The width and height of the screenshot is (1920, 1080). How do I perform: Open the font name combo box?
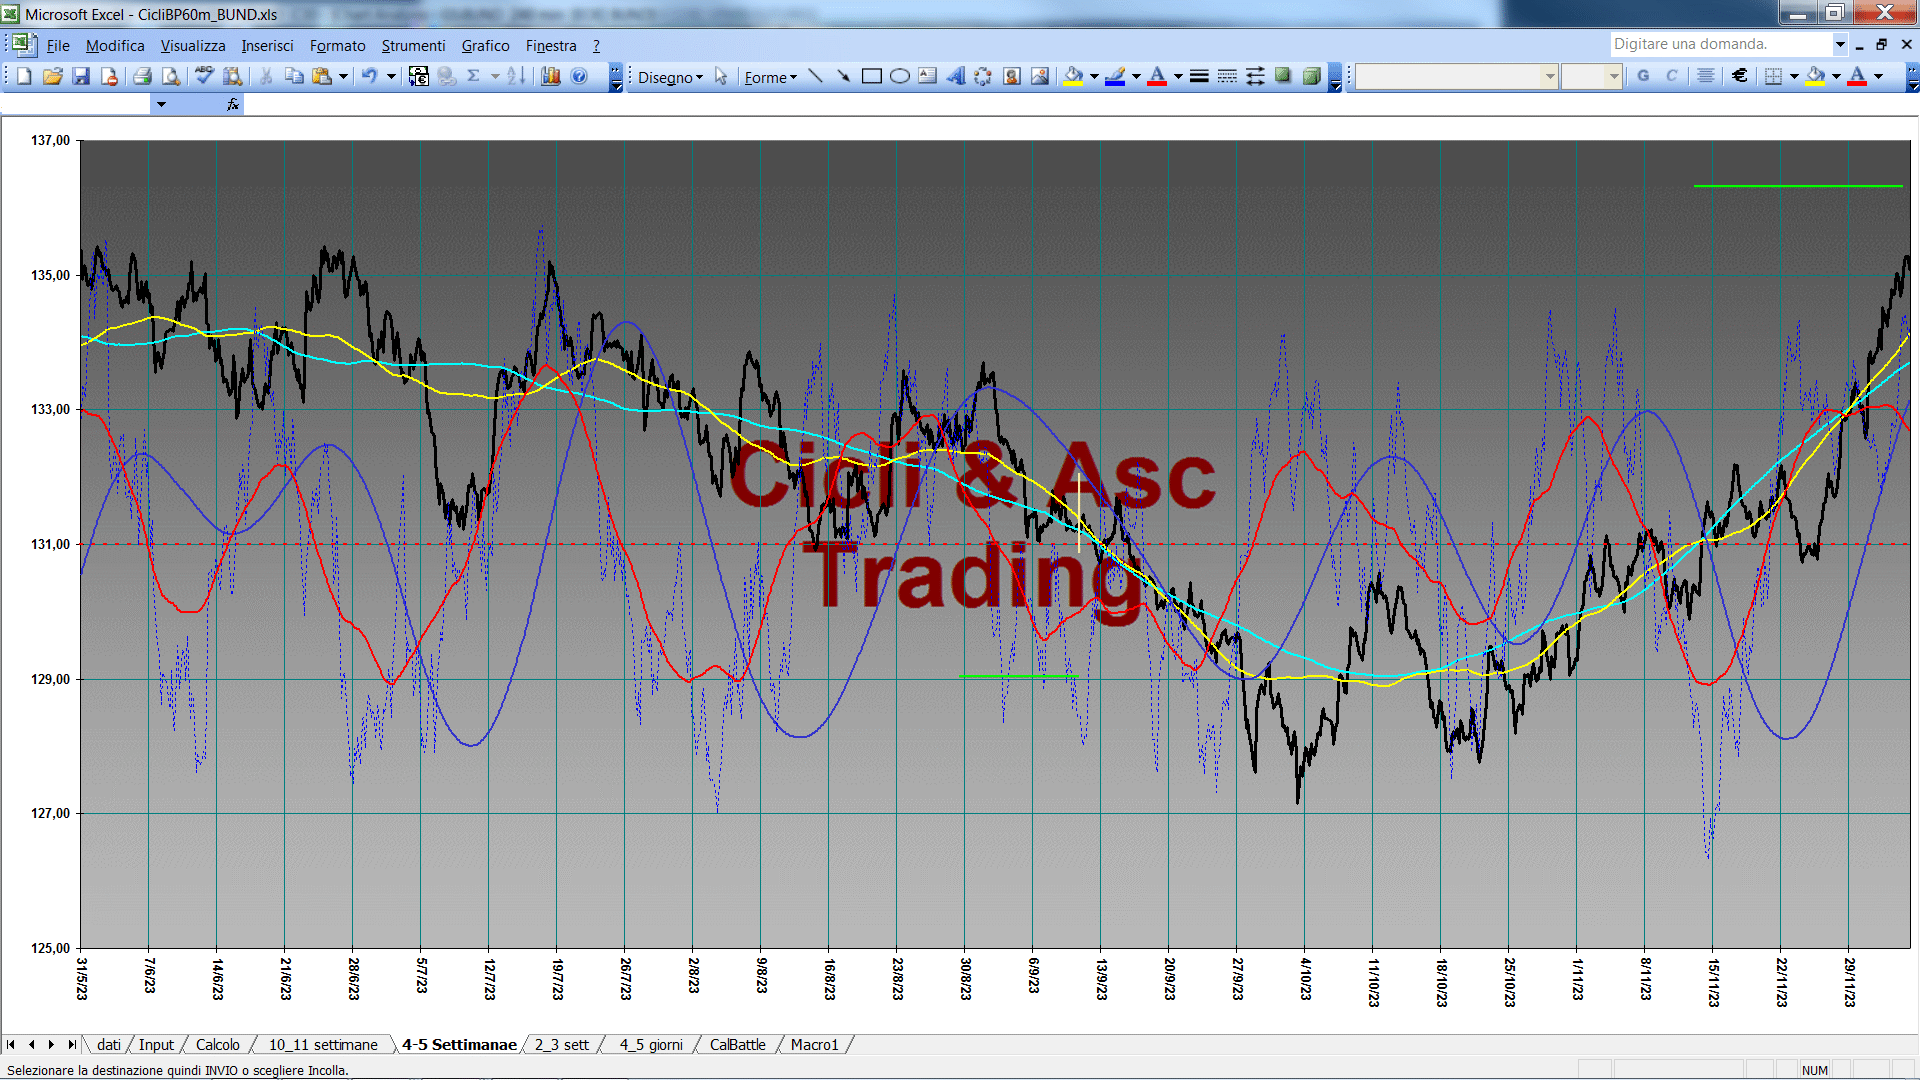[1457, 76]
